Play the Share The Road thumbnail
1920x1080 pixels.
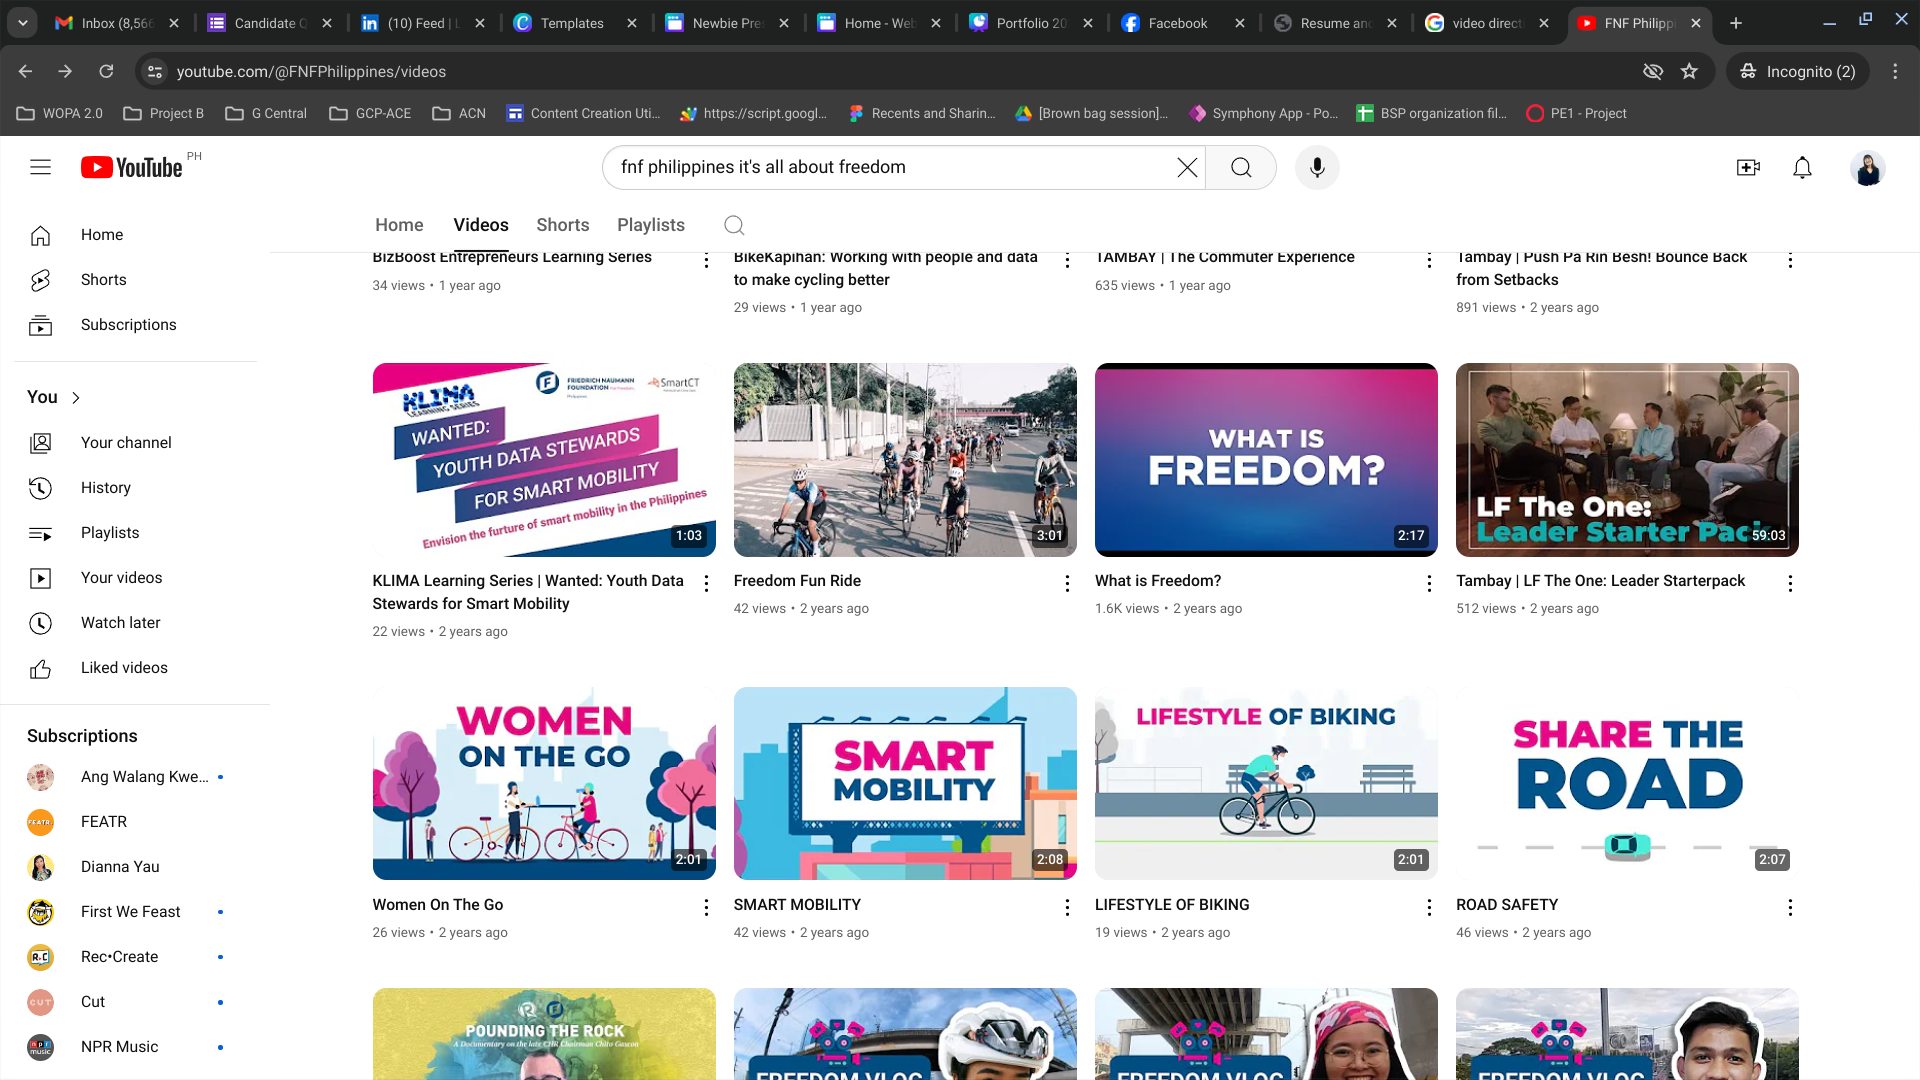[1627, 784]
